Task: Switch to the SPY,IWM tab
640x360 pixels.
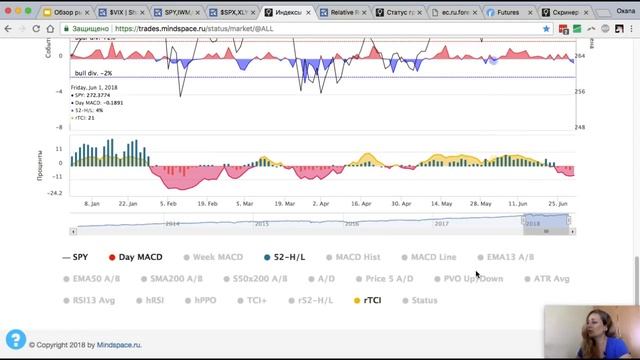Action: (x=176, y=13)
